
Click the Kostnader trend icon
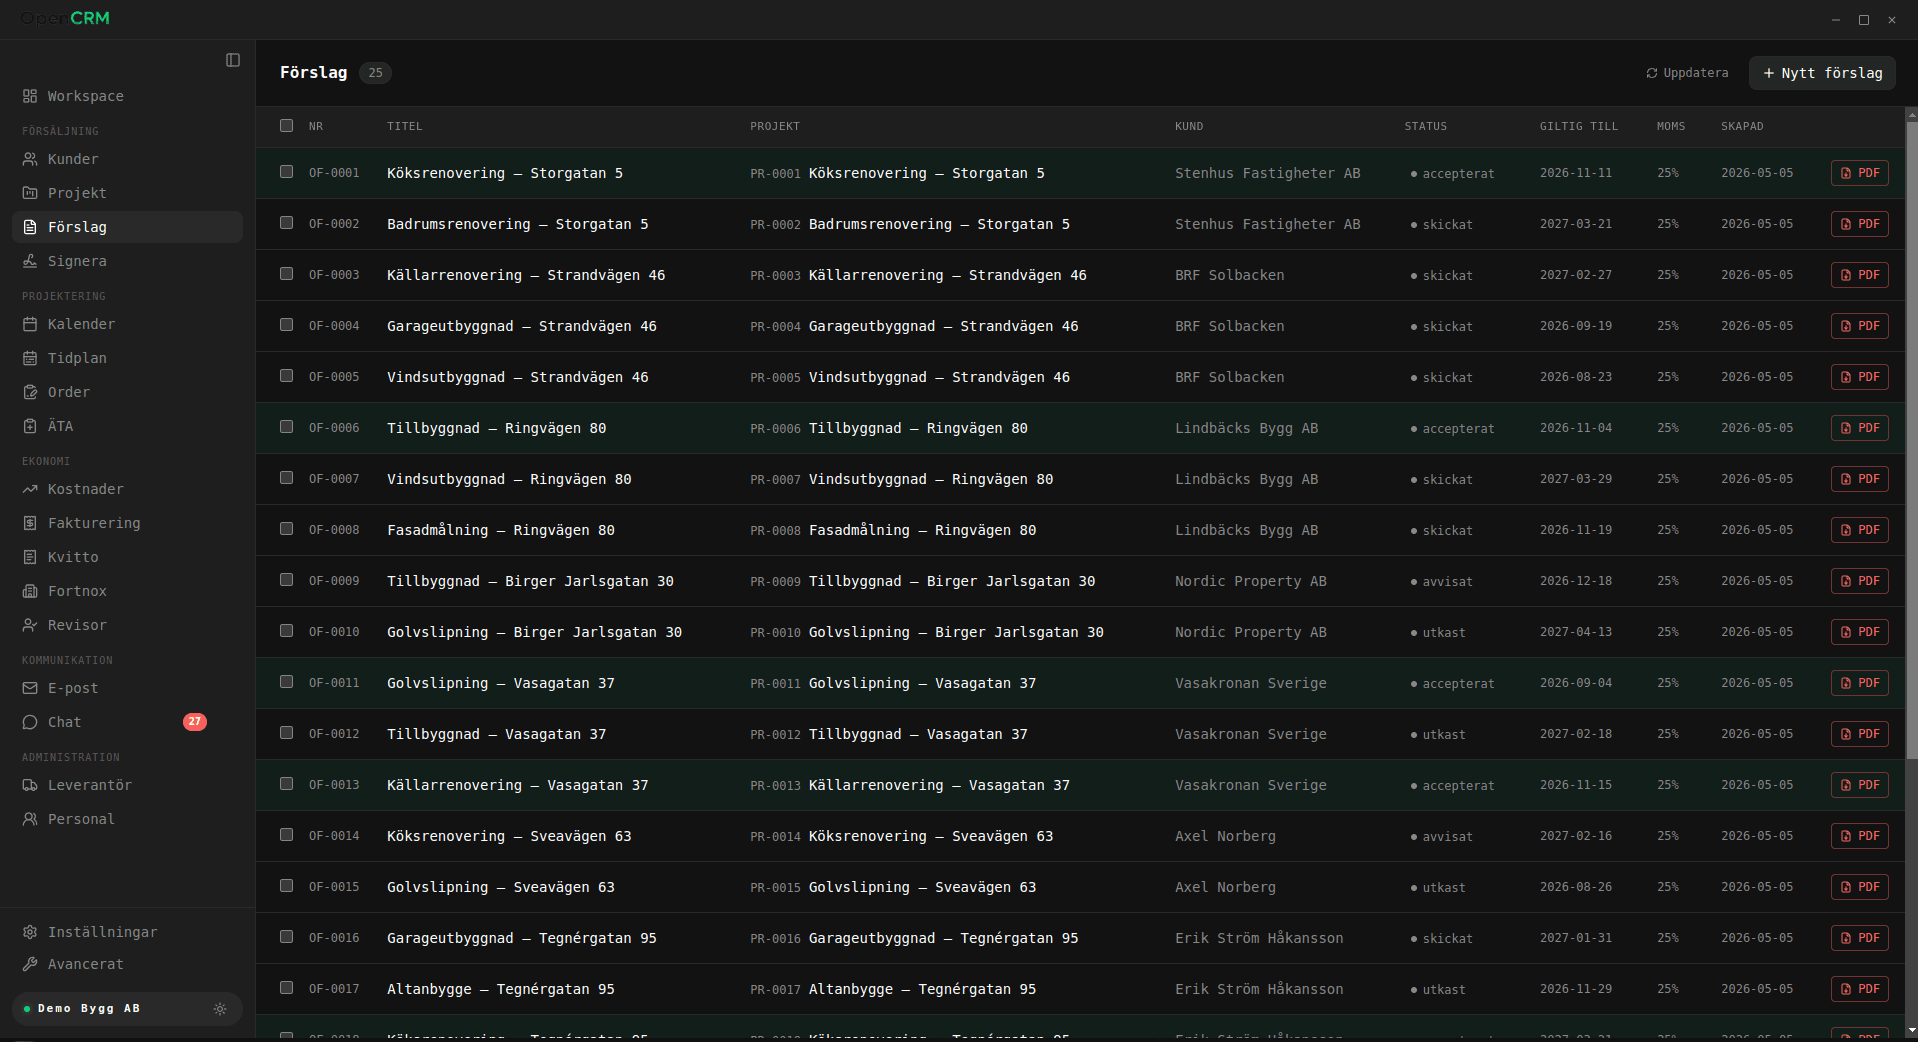point(30,489)
